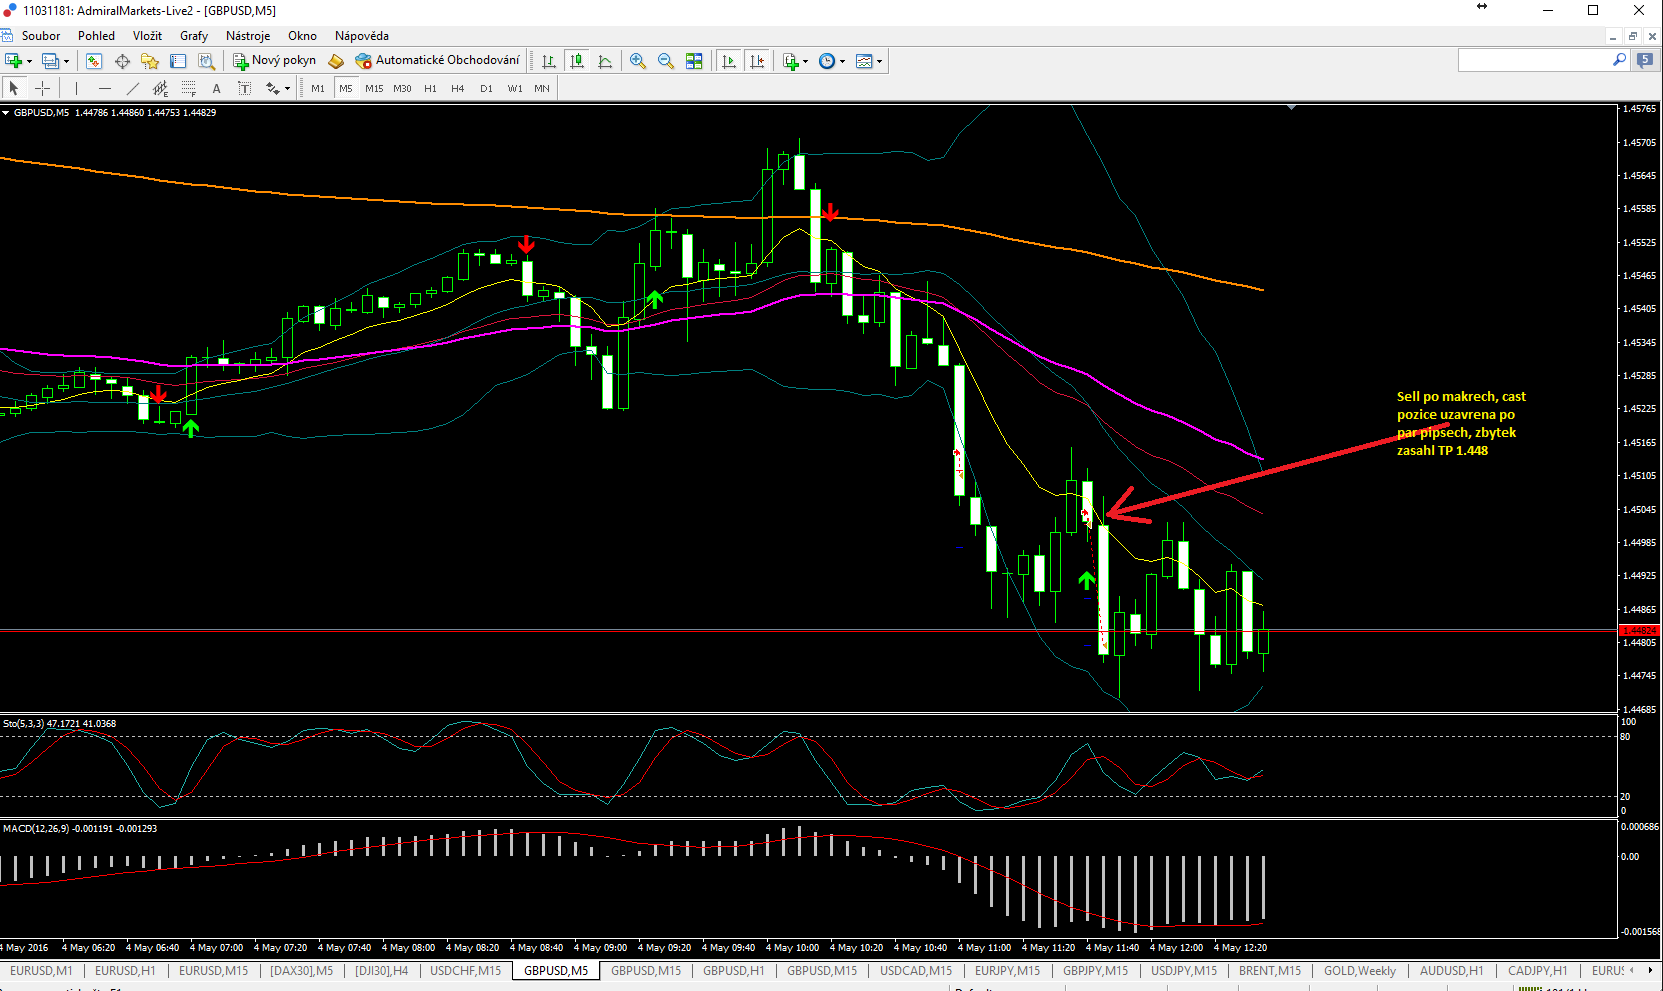Enable the M15 timeframe button
Viewport: 1663px width, 991px height.
click(374, 88)
